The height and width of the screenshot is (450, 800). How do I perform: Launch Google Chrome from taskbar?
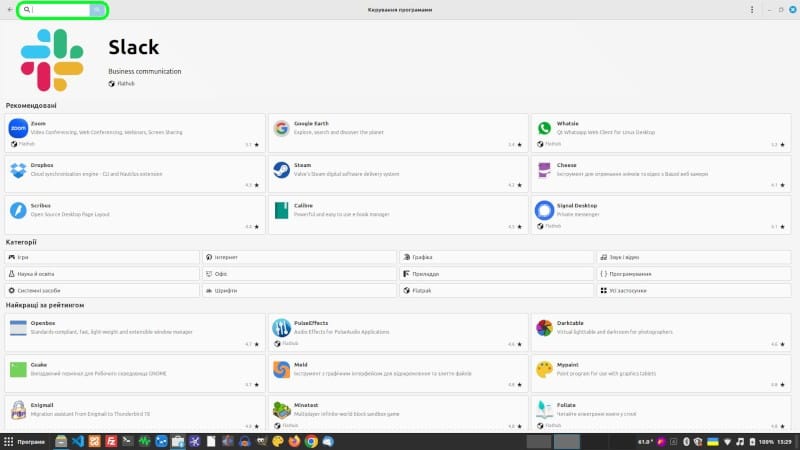click(311, 441)
